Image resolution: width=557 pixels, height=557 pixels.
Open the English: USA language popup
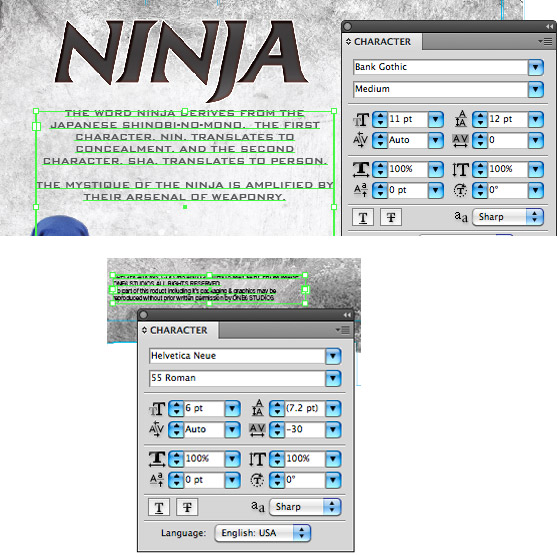[x=263, y=533]
